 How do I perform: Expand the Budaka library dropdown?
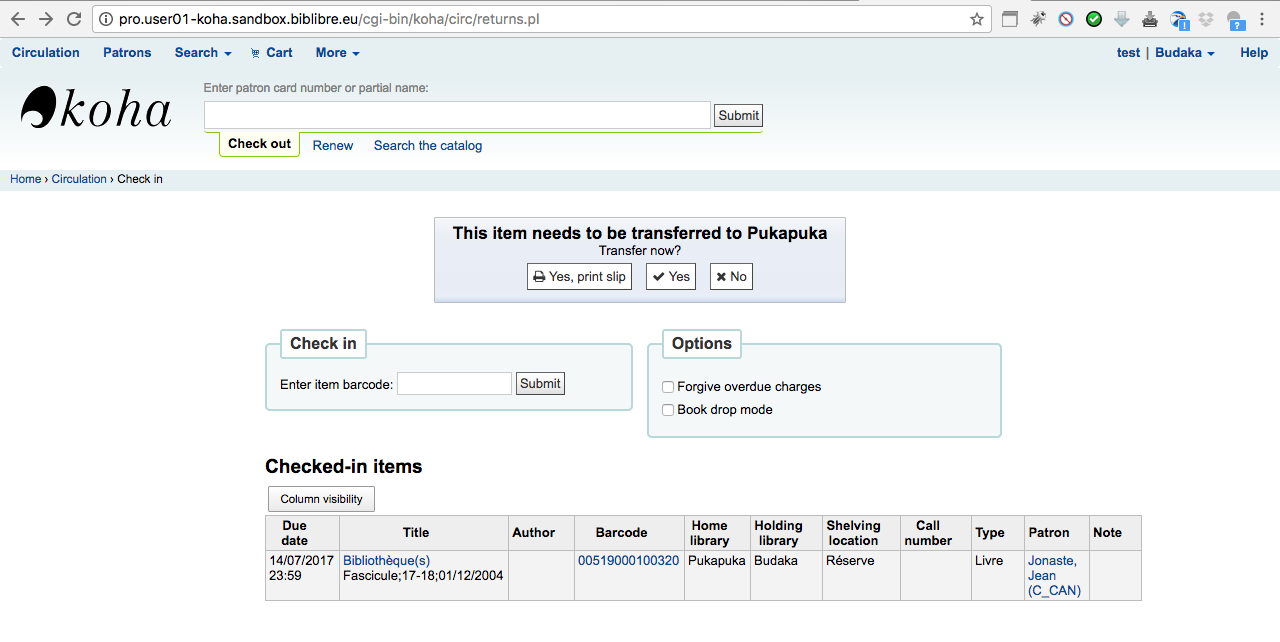click(1185, 53)
